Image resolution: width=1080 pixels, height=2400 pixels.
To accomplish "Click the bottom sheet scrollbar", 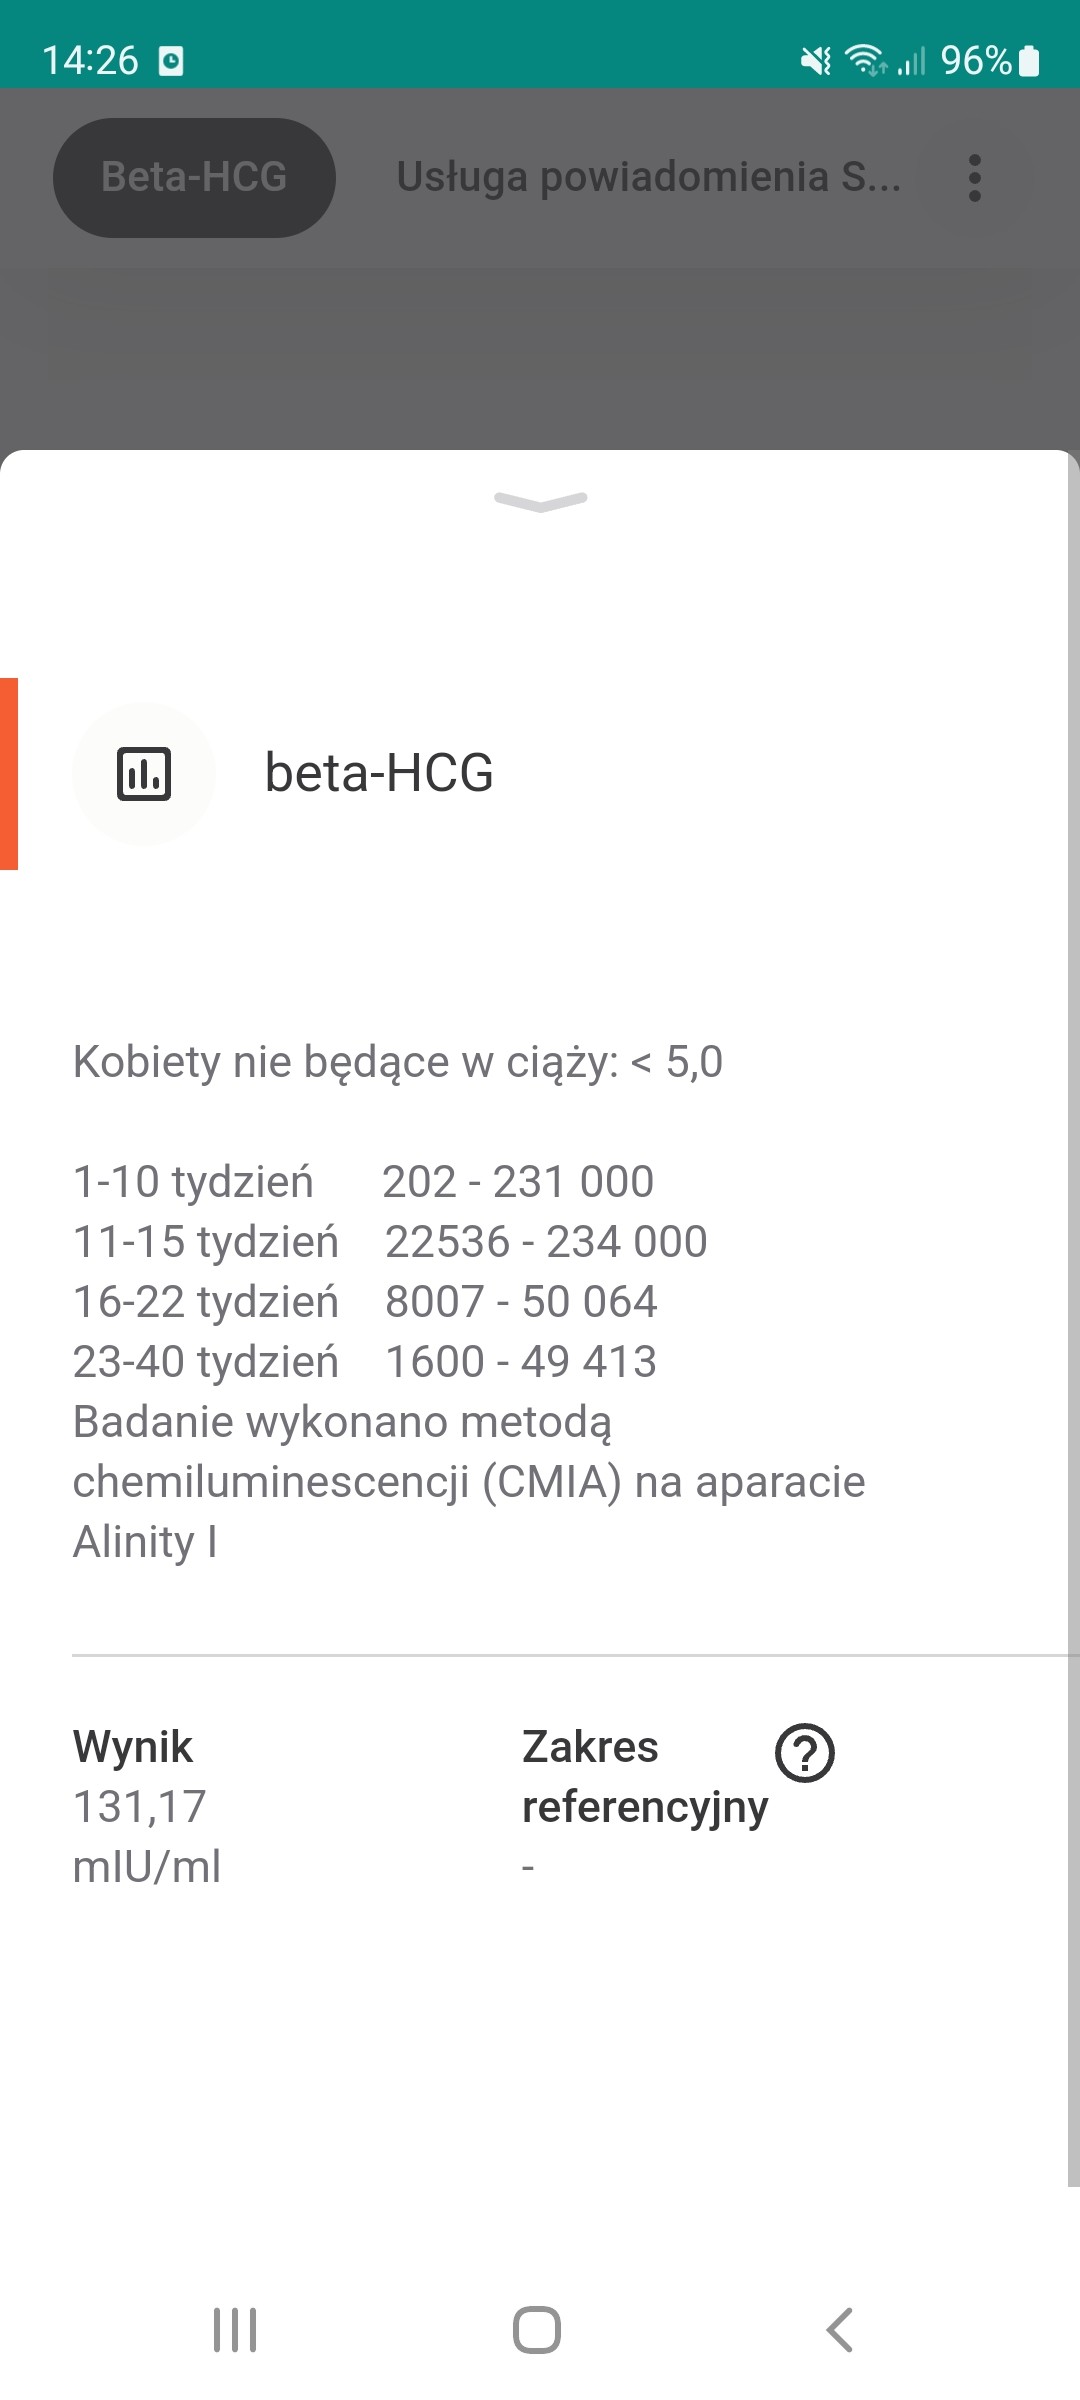I will click(1073, 1300).
